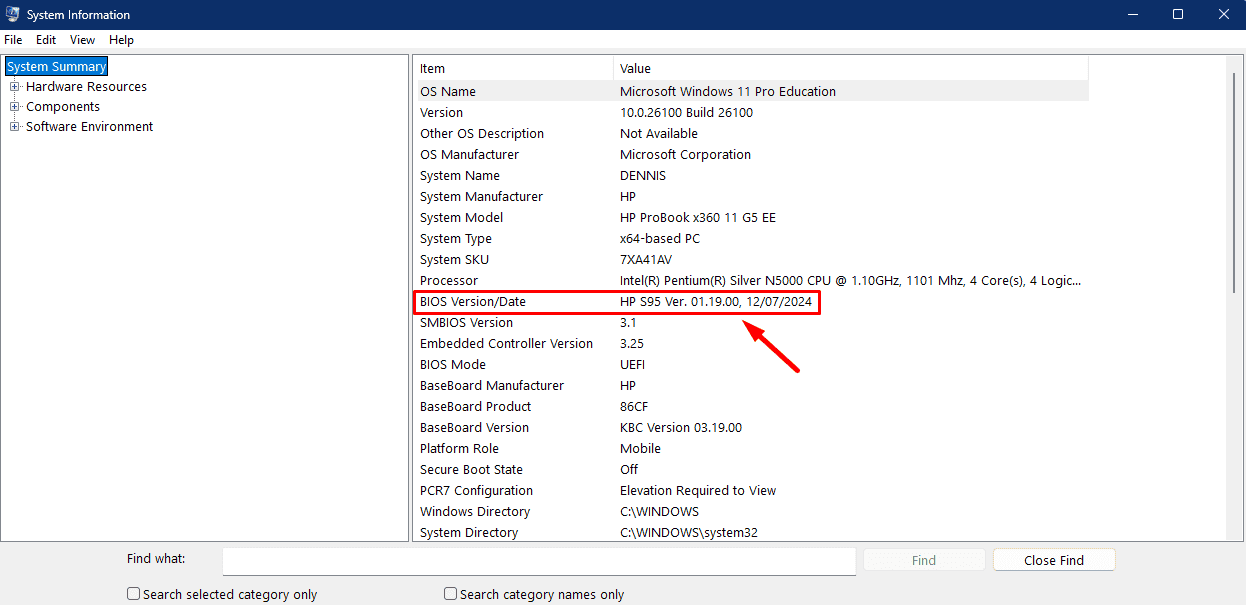1246x605 pixels.
Task: Click inside the Find what field
Action: click(x=539, y=561)
